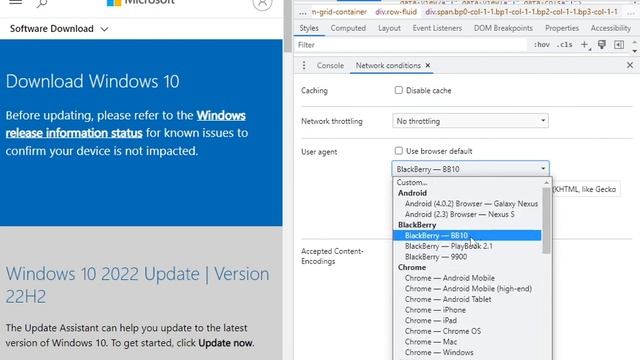Check Use browser default user agent
This screenshot has width=640, height=360.
[x=398, y=151]
